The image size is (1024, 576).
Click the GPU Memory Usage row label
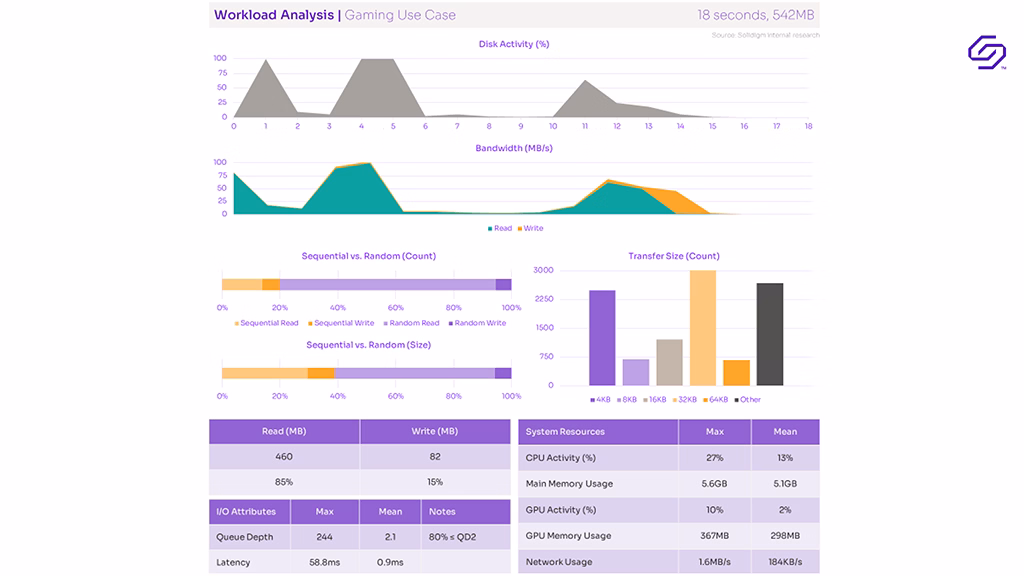coord(569,536)
